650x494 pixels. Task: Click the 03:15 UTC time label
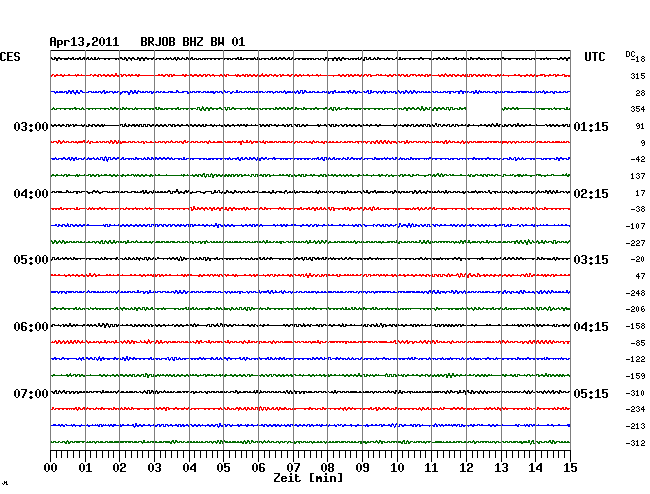(591, 260)
